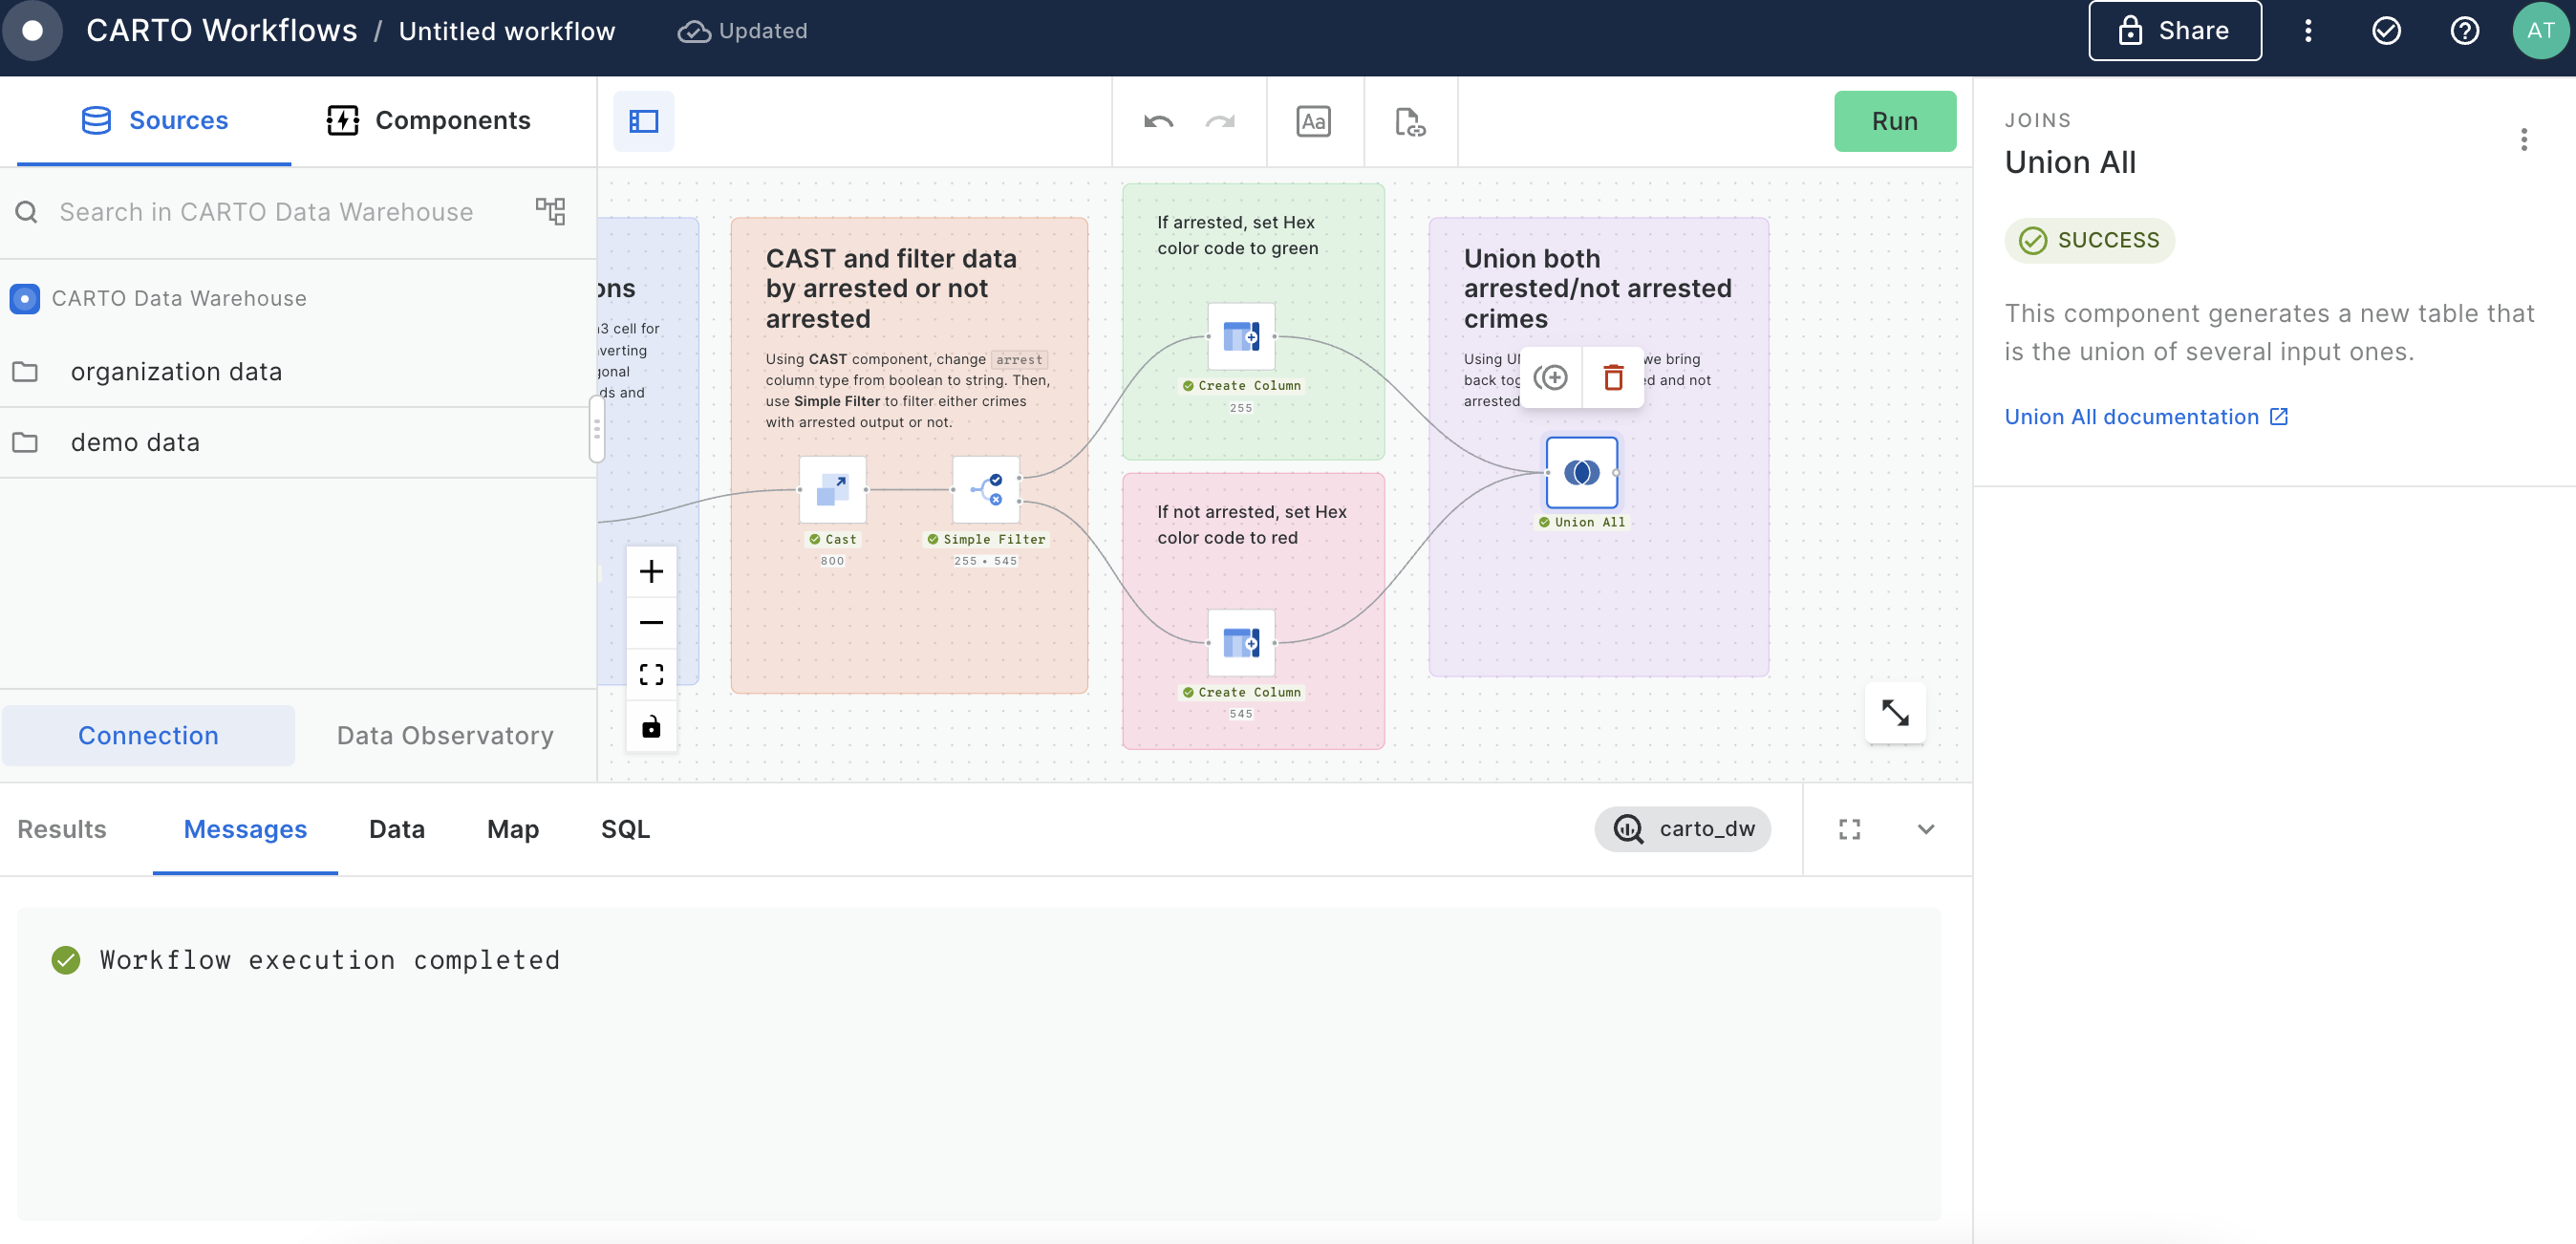Click the left panel resize handle
This screenshot has width=2576, height=1244.
pos(596,429)
